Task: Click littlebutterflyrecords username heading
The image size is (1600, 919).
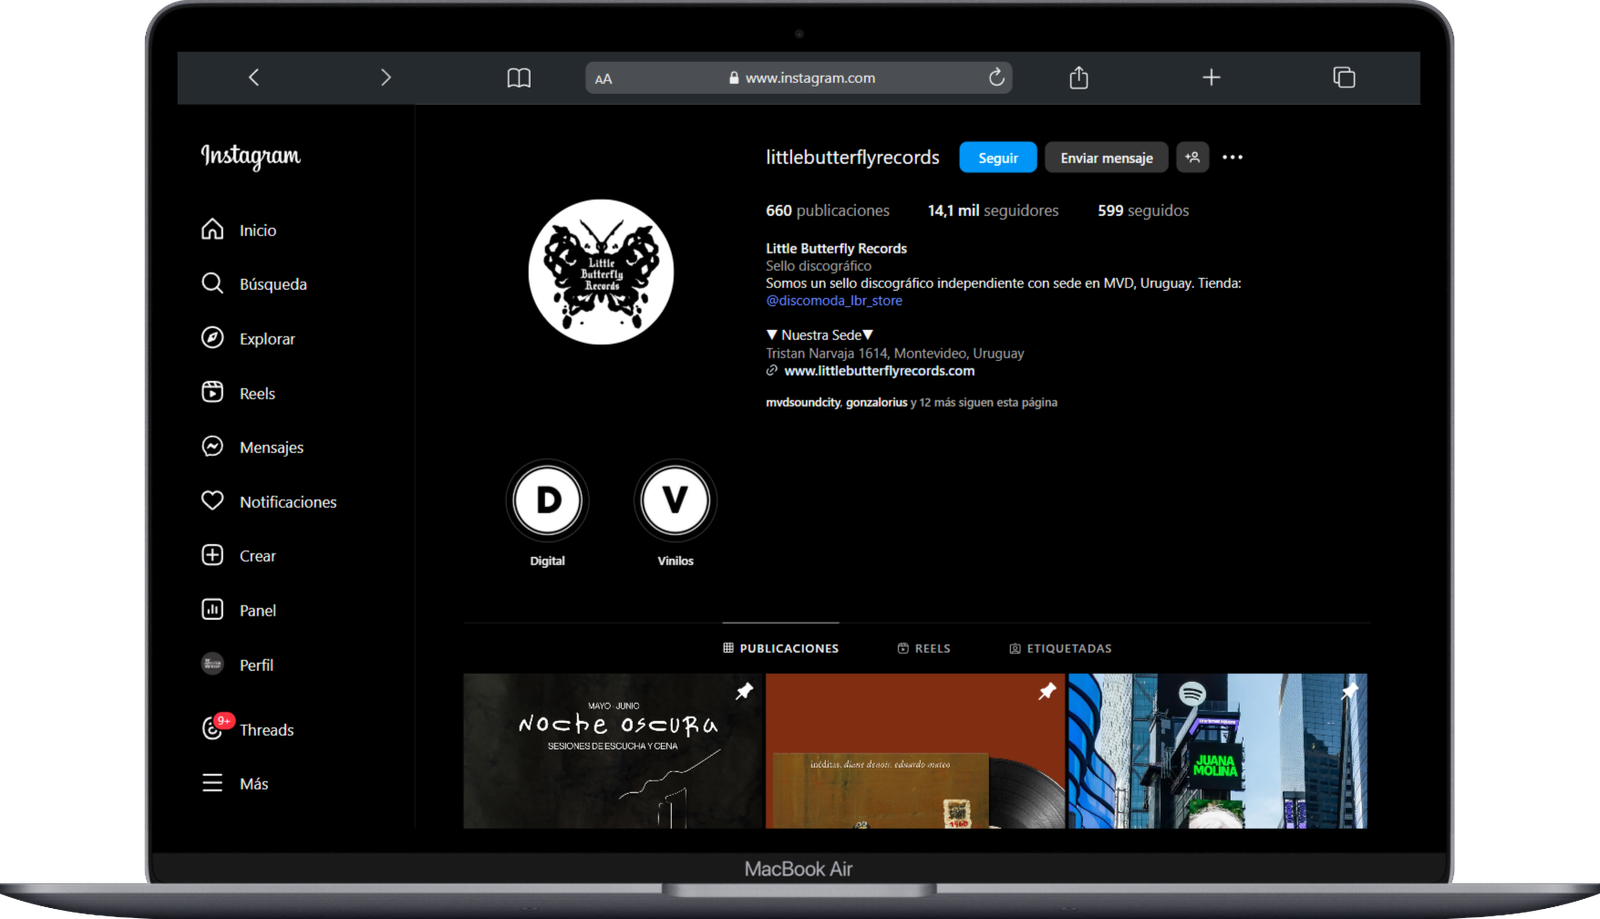Action: tap(852, 157)
